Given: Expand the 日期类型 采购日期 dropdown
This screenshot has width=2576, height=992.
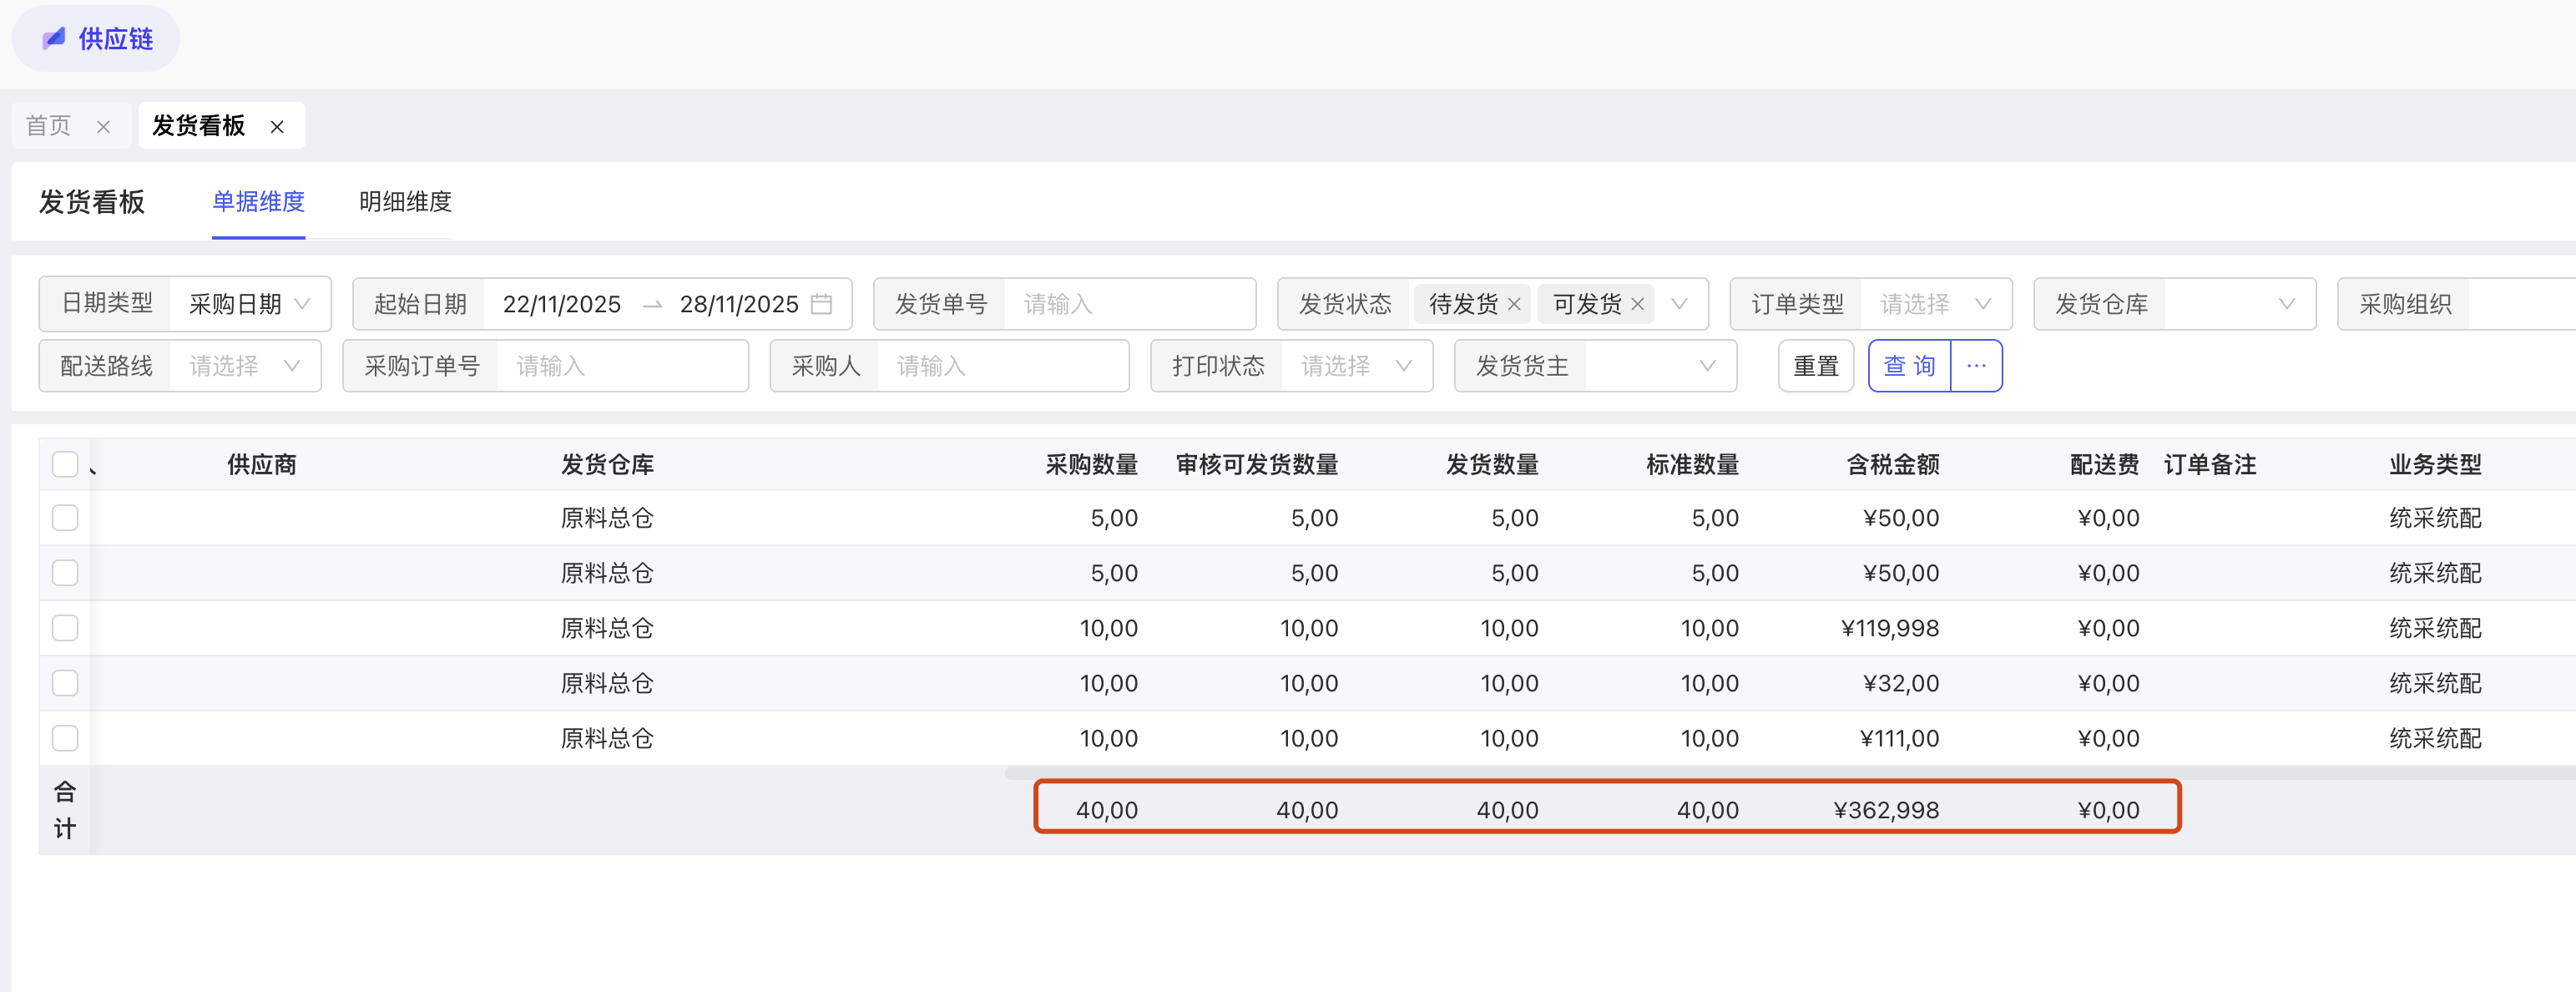Looking at the screenshot, I should pos(249,304).
